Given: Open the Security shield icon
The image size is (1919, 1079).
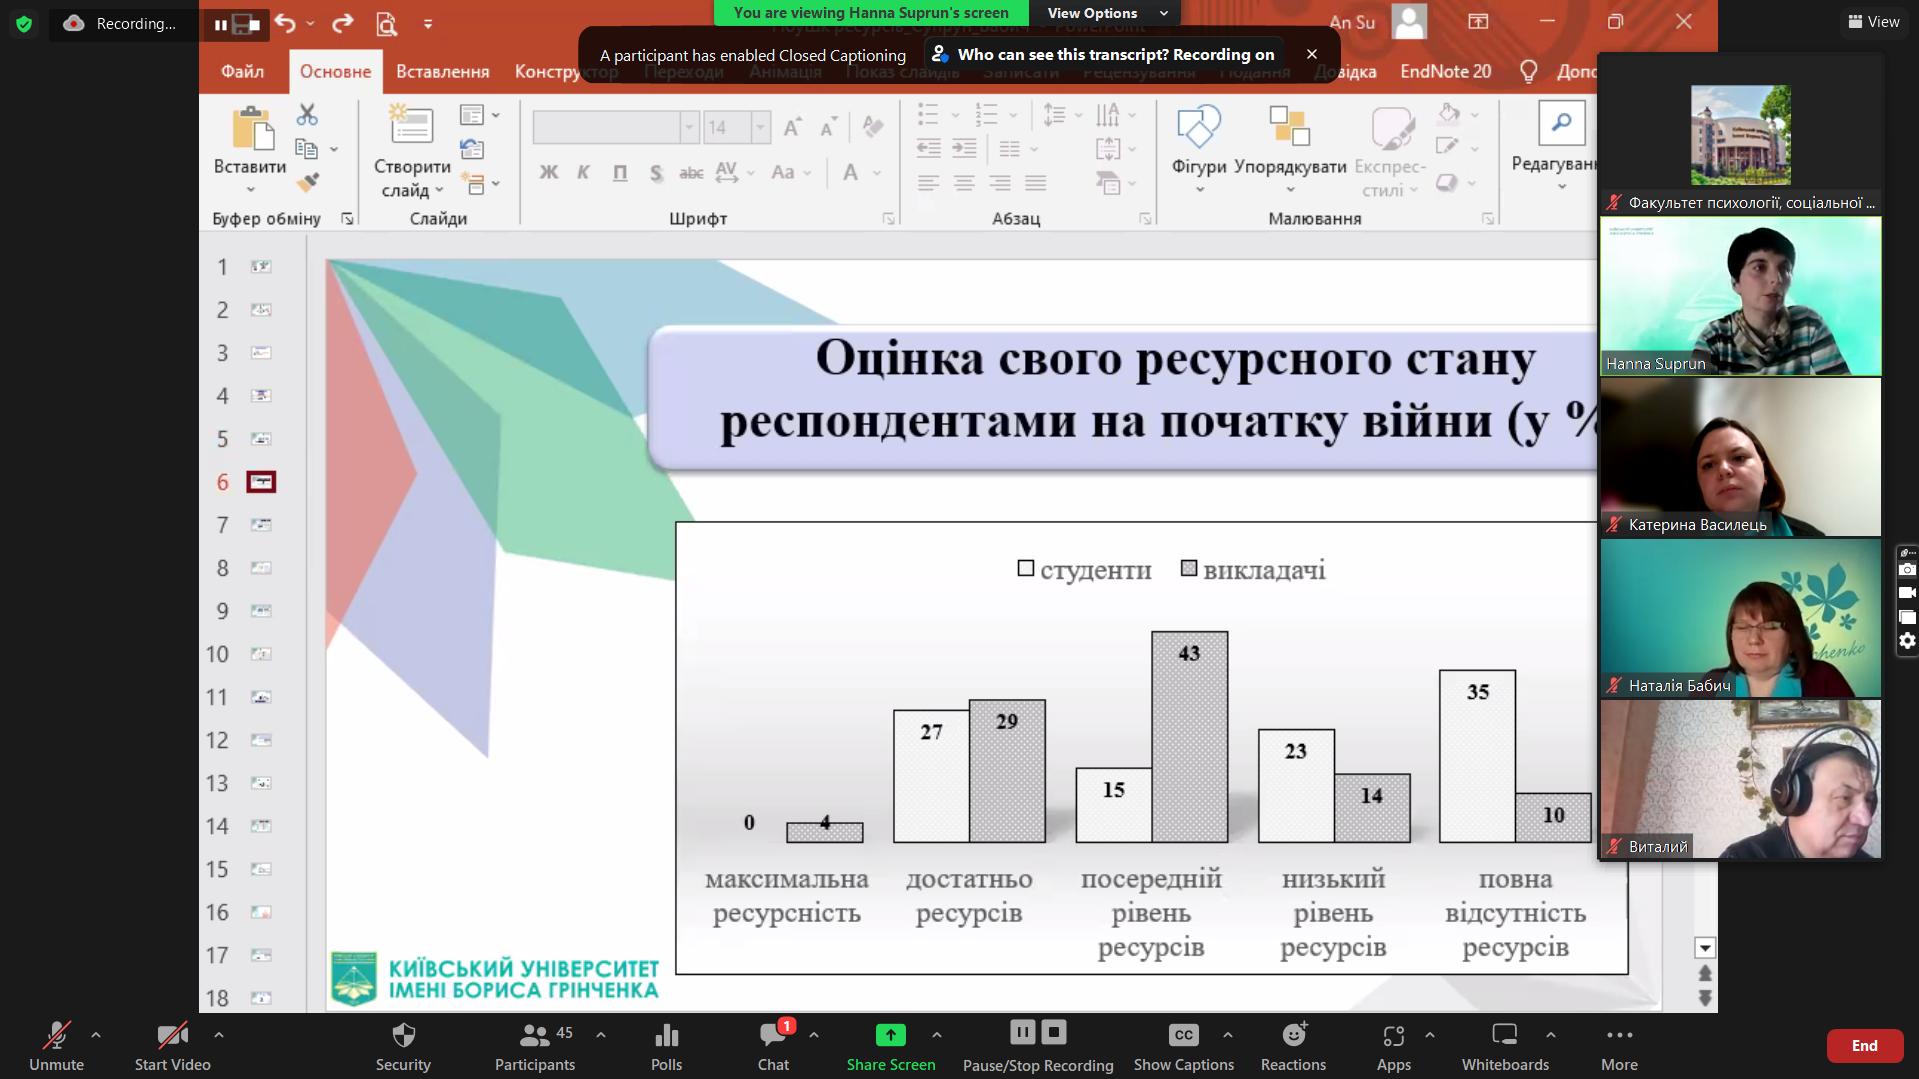Looking at the screenshot, I should pyautogui.click(x=403, y=1036).
